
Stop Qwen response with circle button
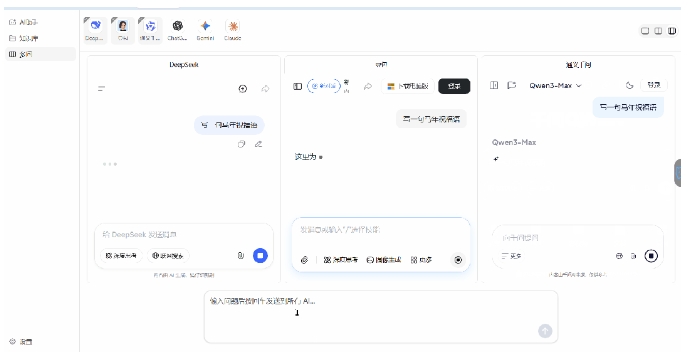[651, 256]
